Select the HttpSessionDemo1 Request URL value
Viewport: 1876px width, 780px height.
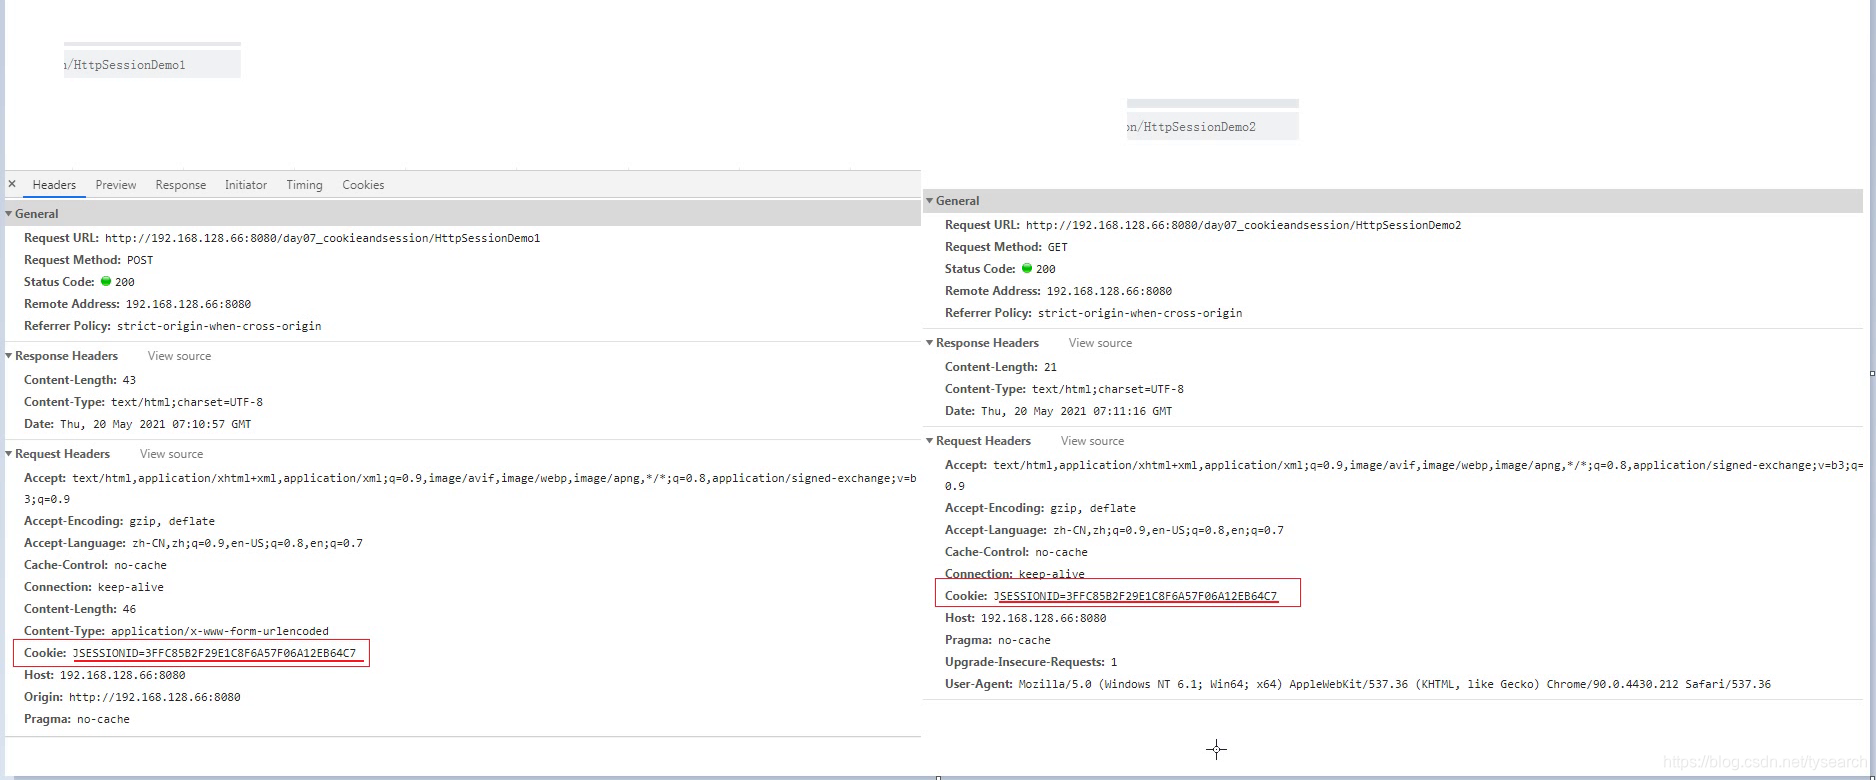click(322, 238)
